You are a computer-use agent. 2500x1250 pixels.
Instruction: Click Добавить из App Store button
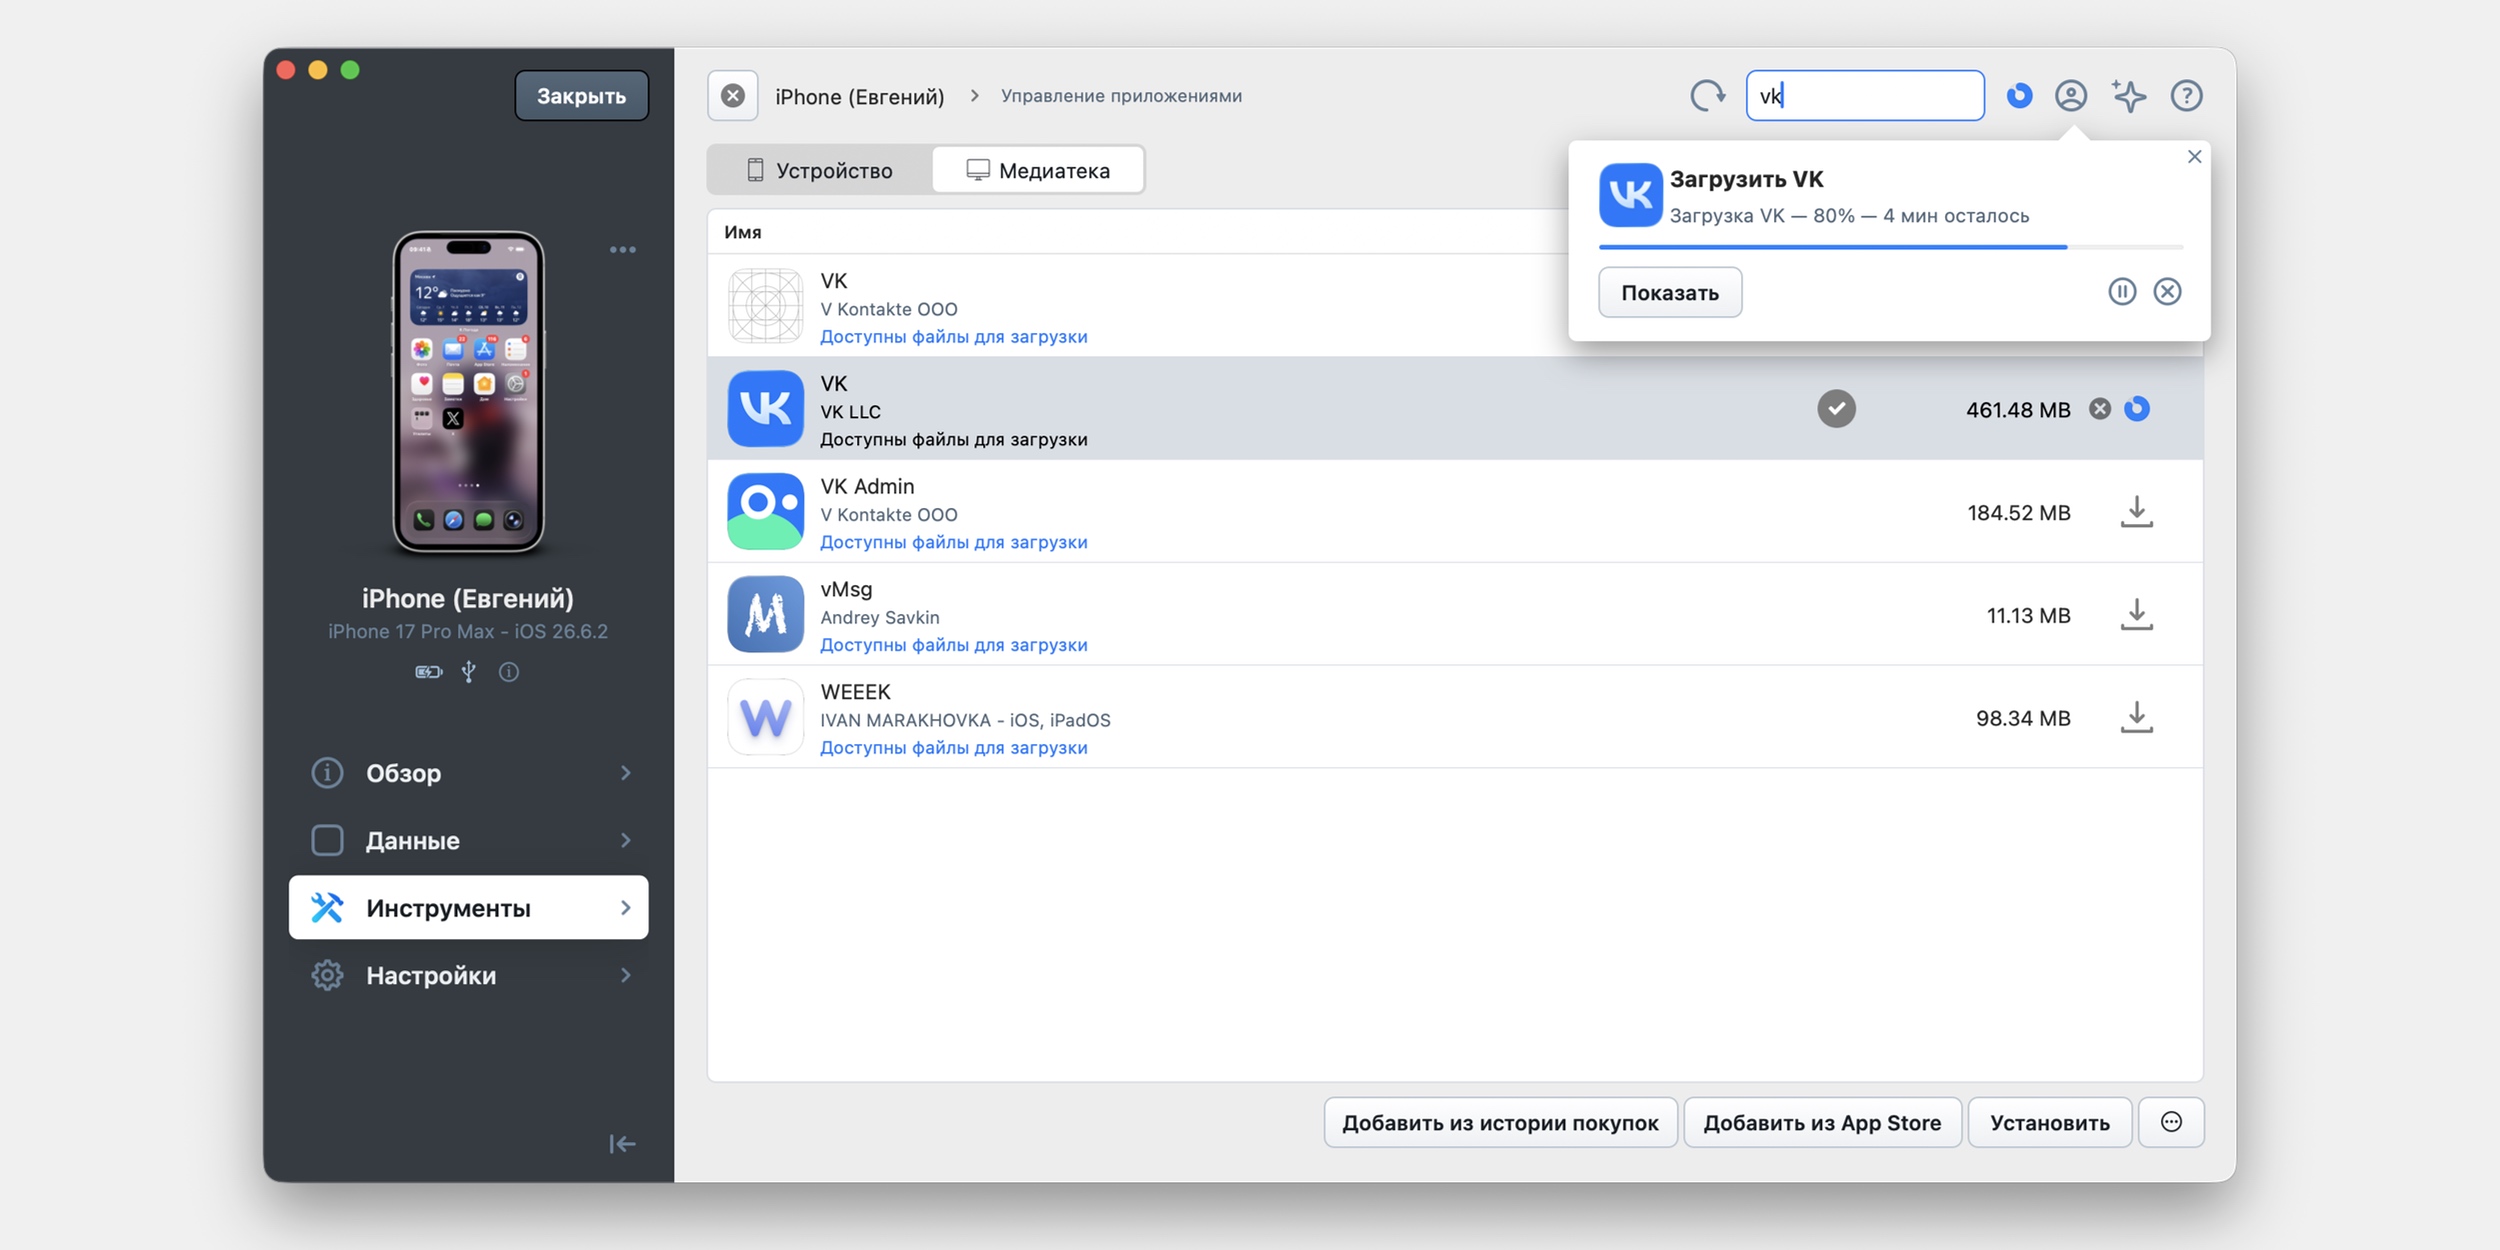pyautogui.click(x=1822, y=1122)
